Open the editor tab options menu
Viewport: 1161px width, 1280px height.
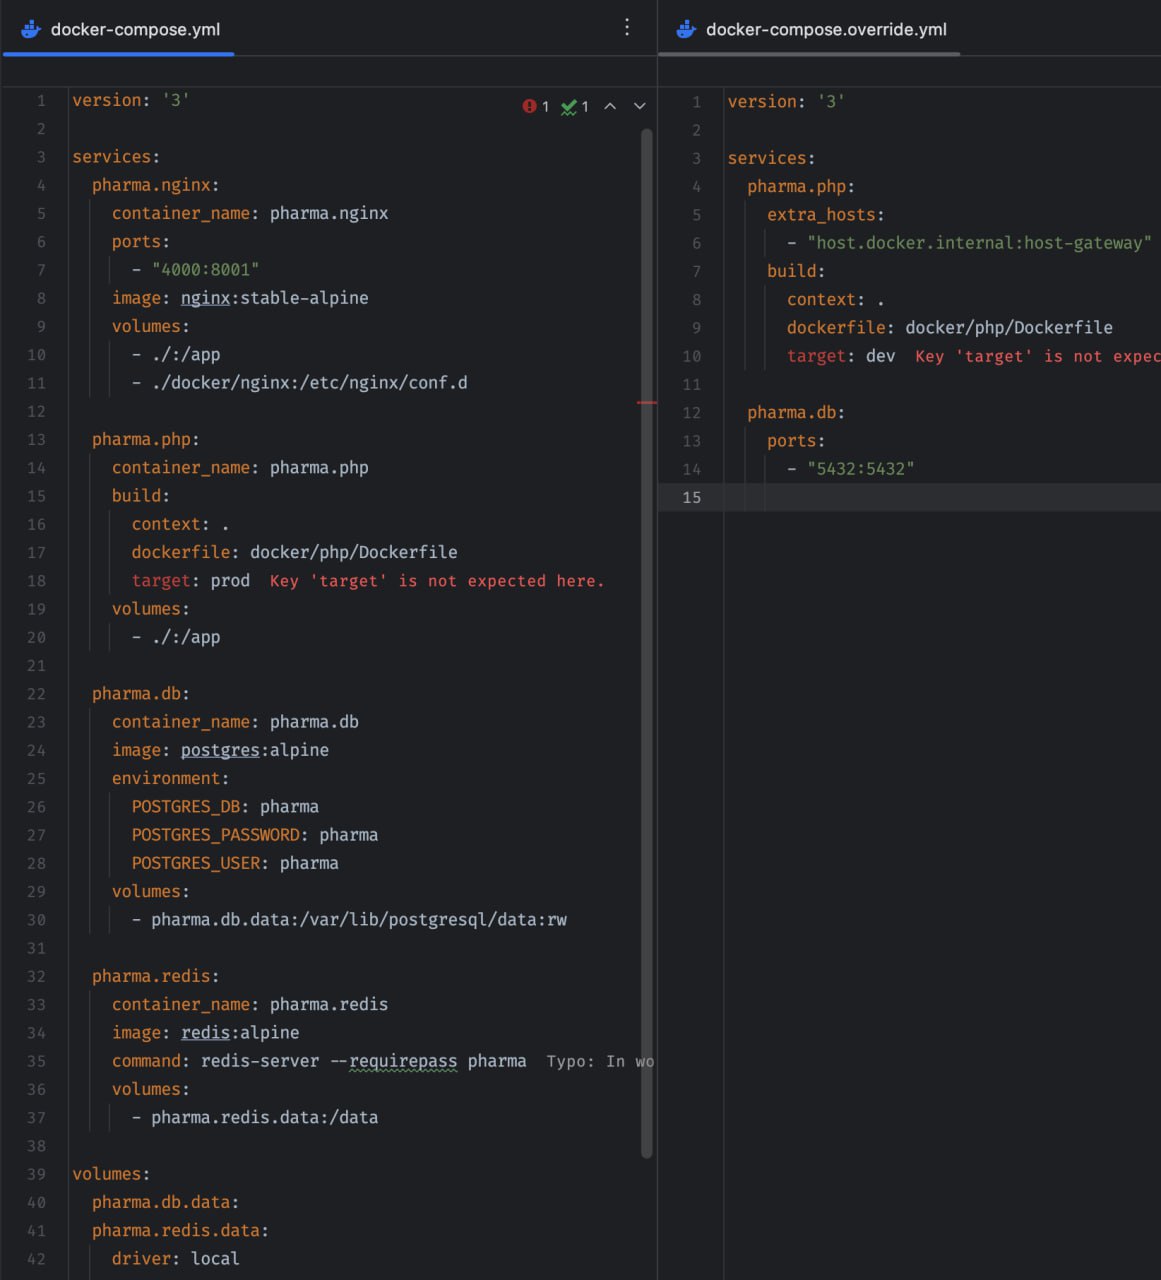627,27
